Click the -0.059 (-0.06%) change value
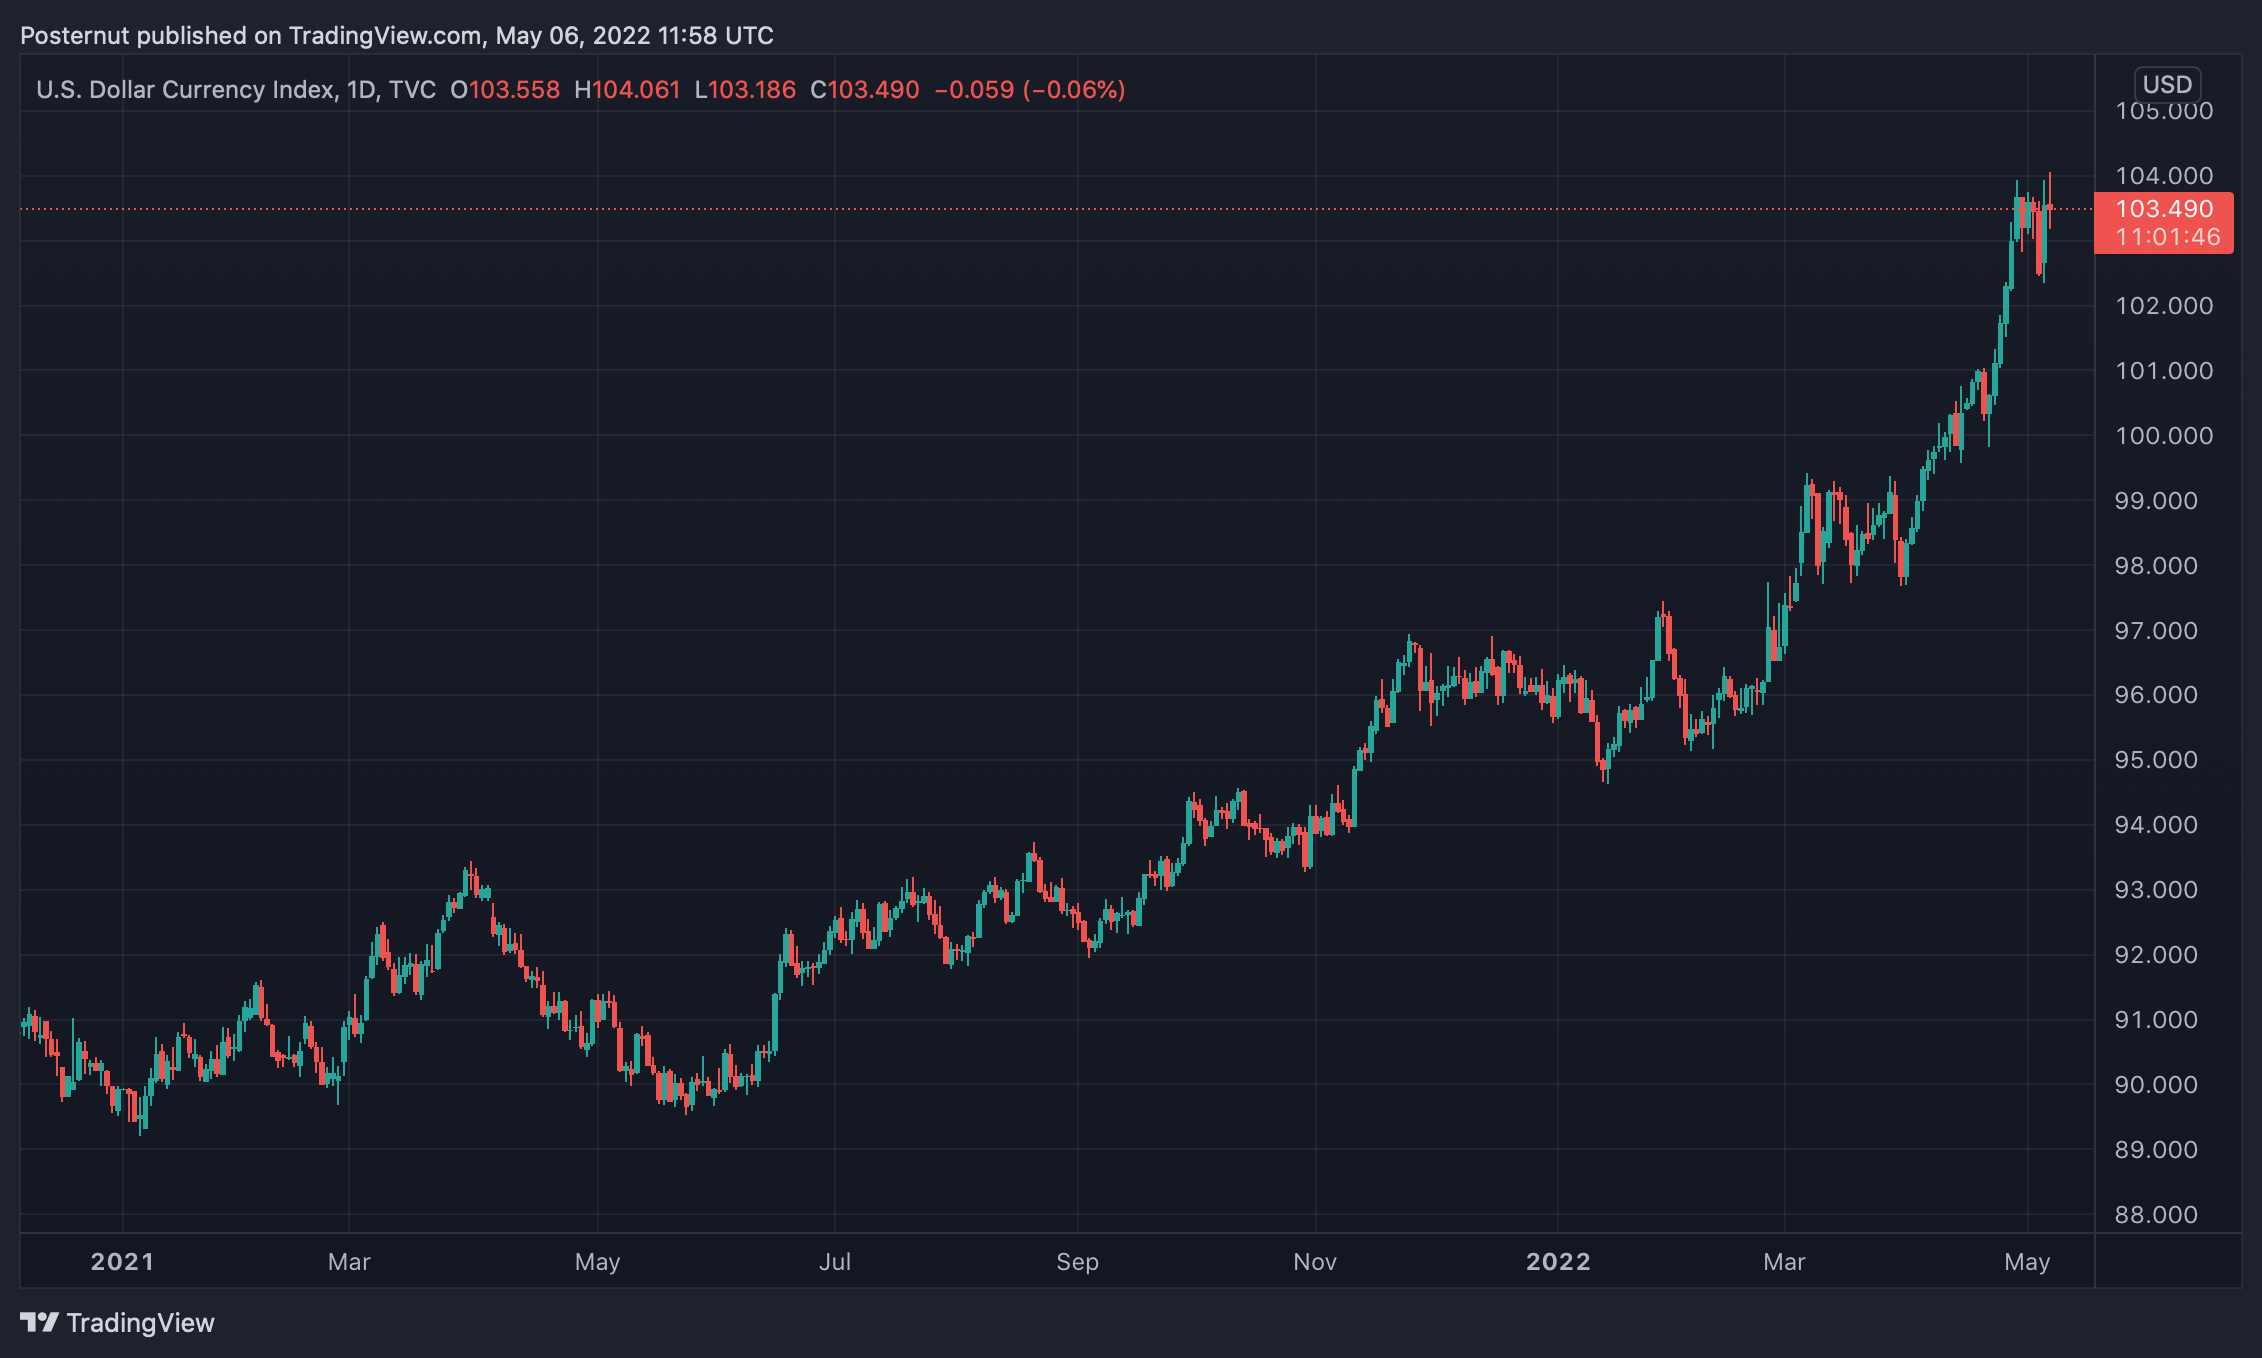 [x=1030, y=90]
